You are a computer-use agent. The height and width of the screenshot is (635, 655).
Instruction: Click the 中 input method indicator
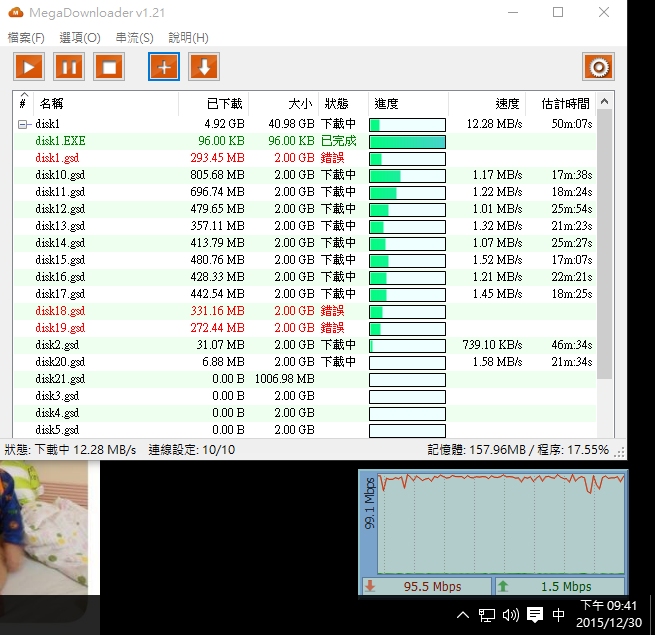coord(559,615)
